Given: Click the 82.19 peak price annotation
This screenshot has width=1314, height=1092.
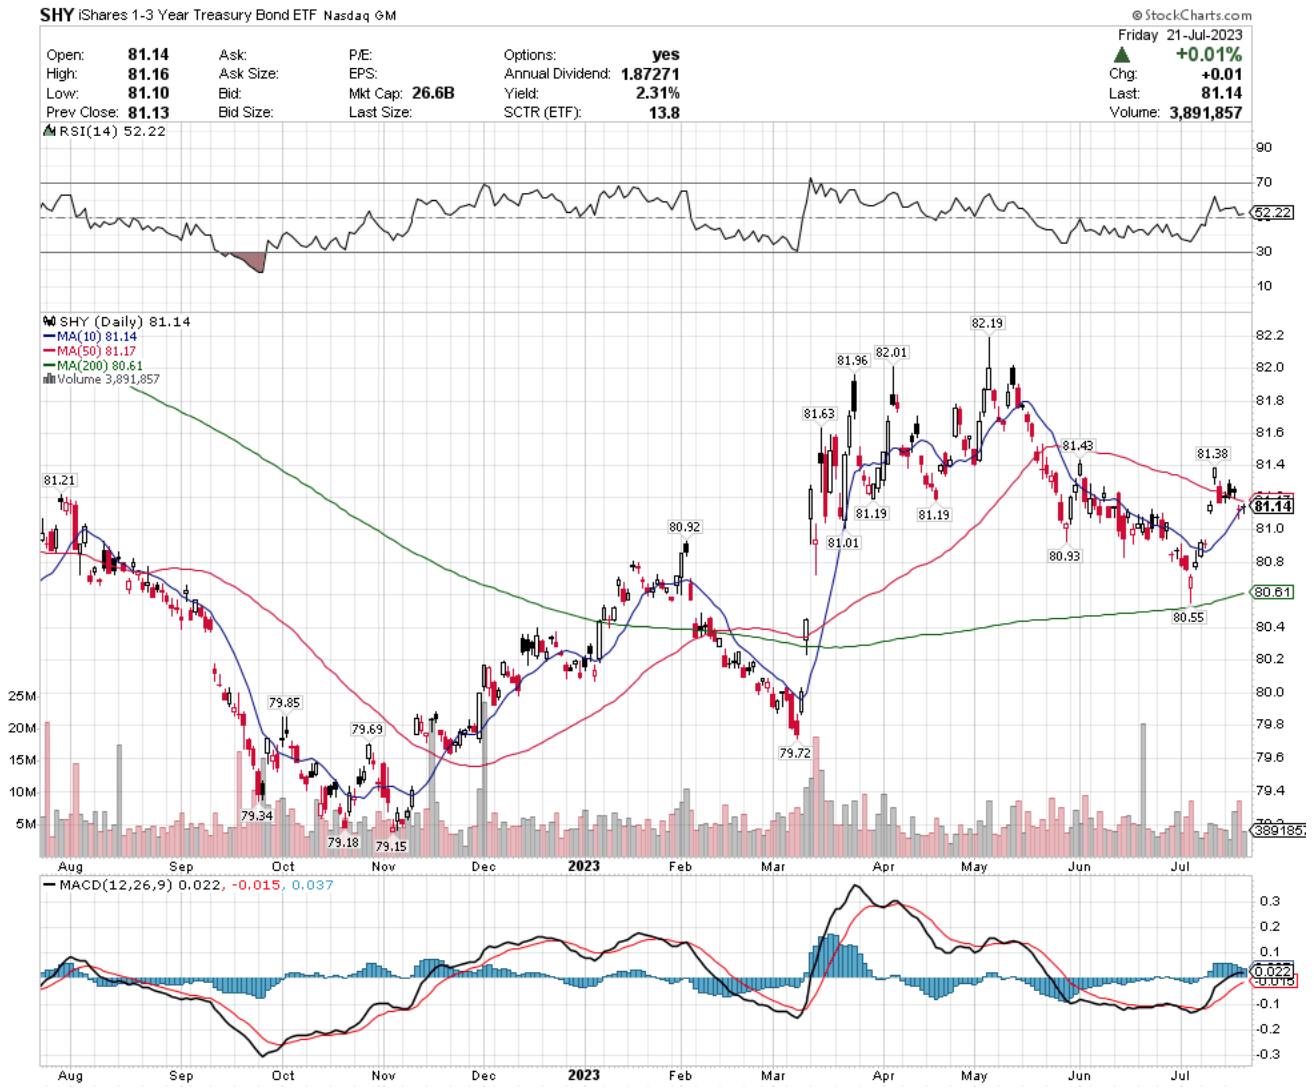Looking at the screenshot, I should [987, 323].
